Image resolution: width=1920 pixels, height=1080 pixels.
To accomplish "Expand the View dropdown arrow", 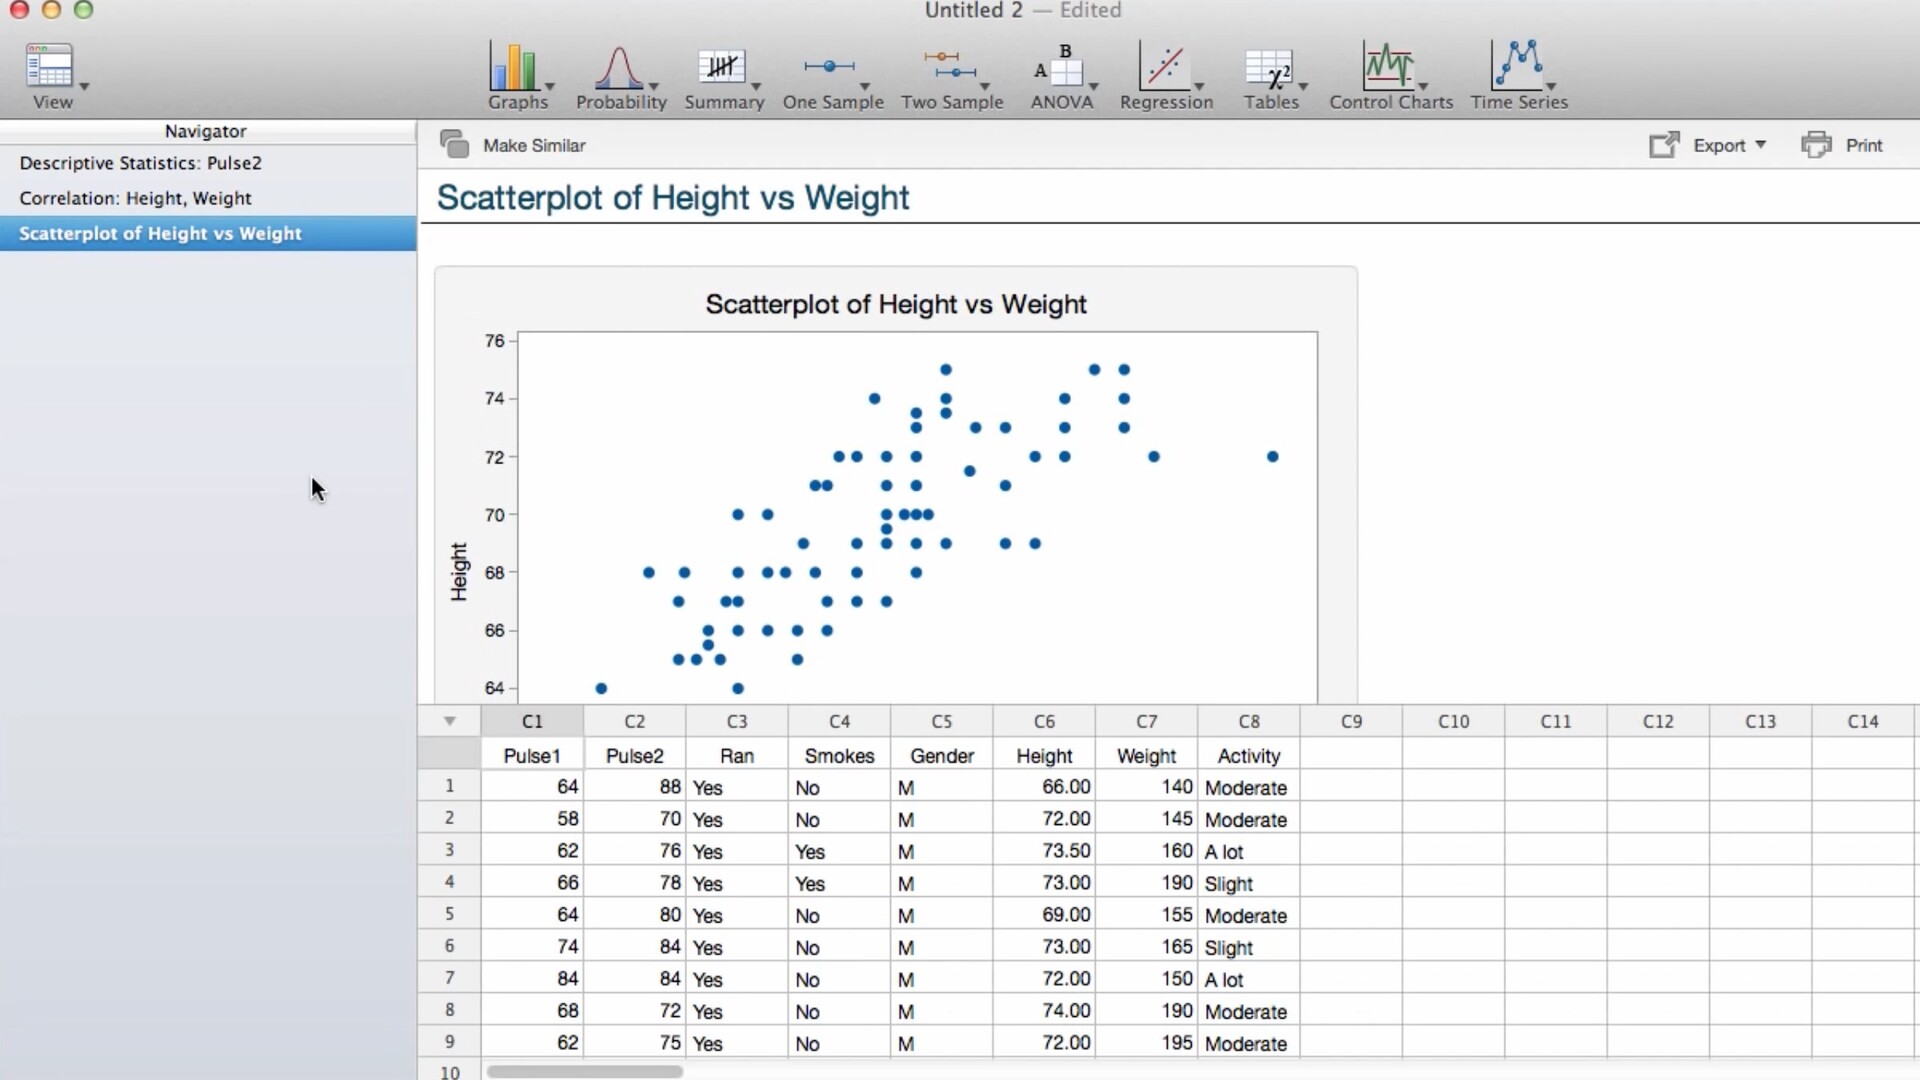I will [84, 87].
